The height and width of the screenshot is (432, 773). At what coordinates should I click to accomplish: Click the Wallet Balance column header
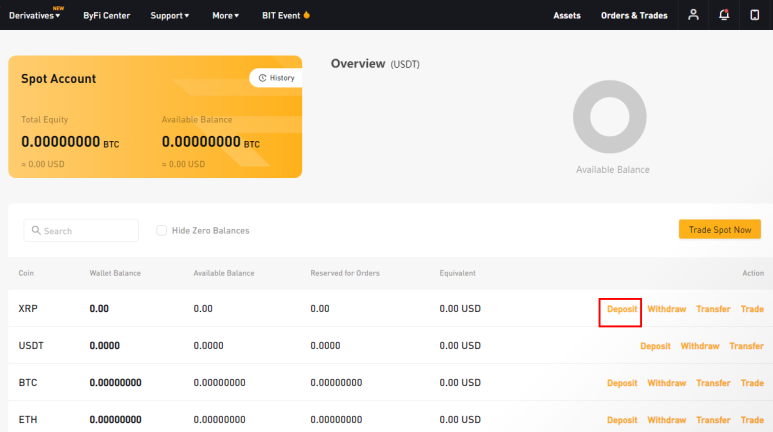(x=115, y=273)
